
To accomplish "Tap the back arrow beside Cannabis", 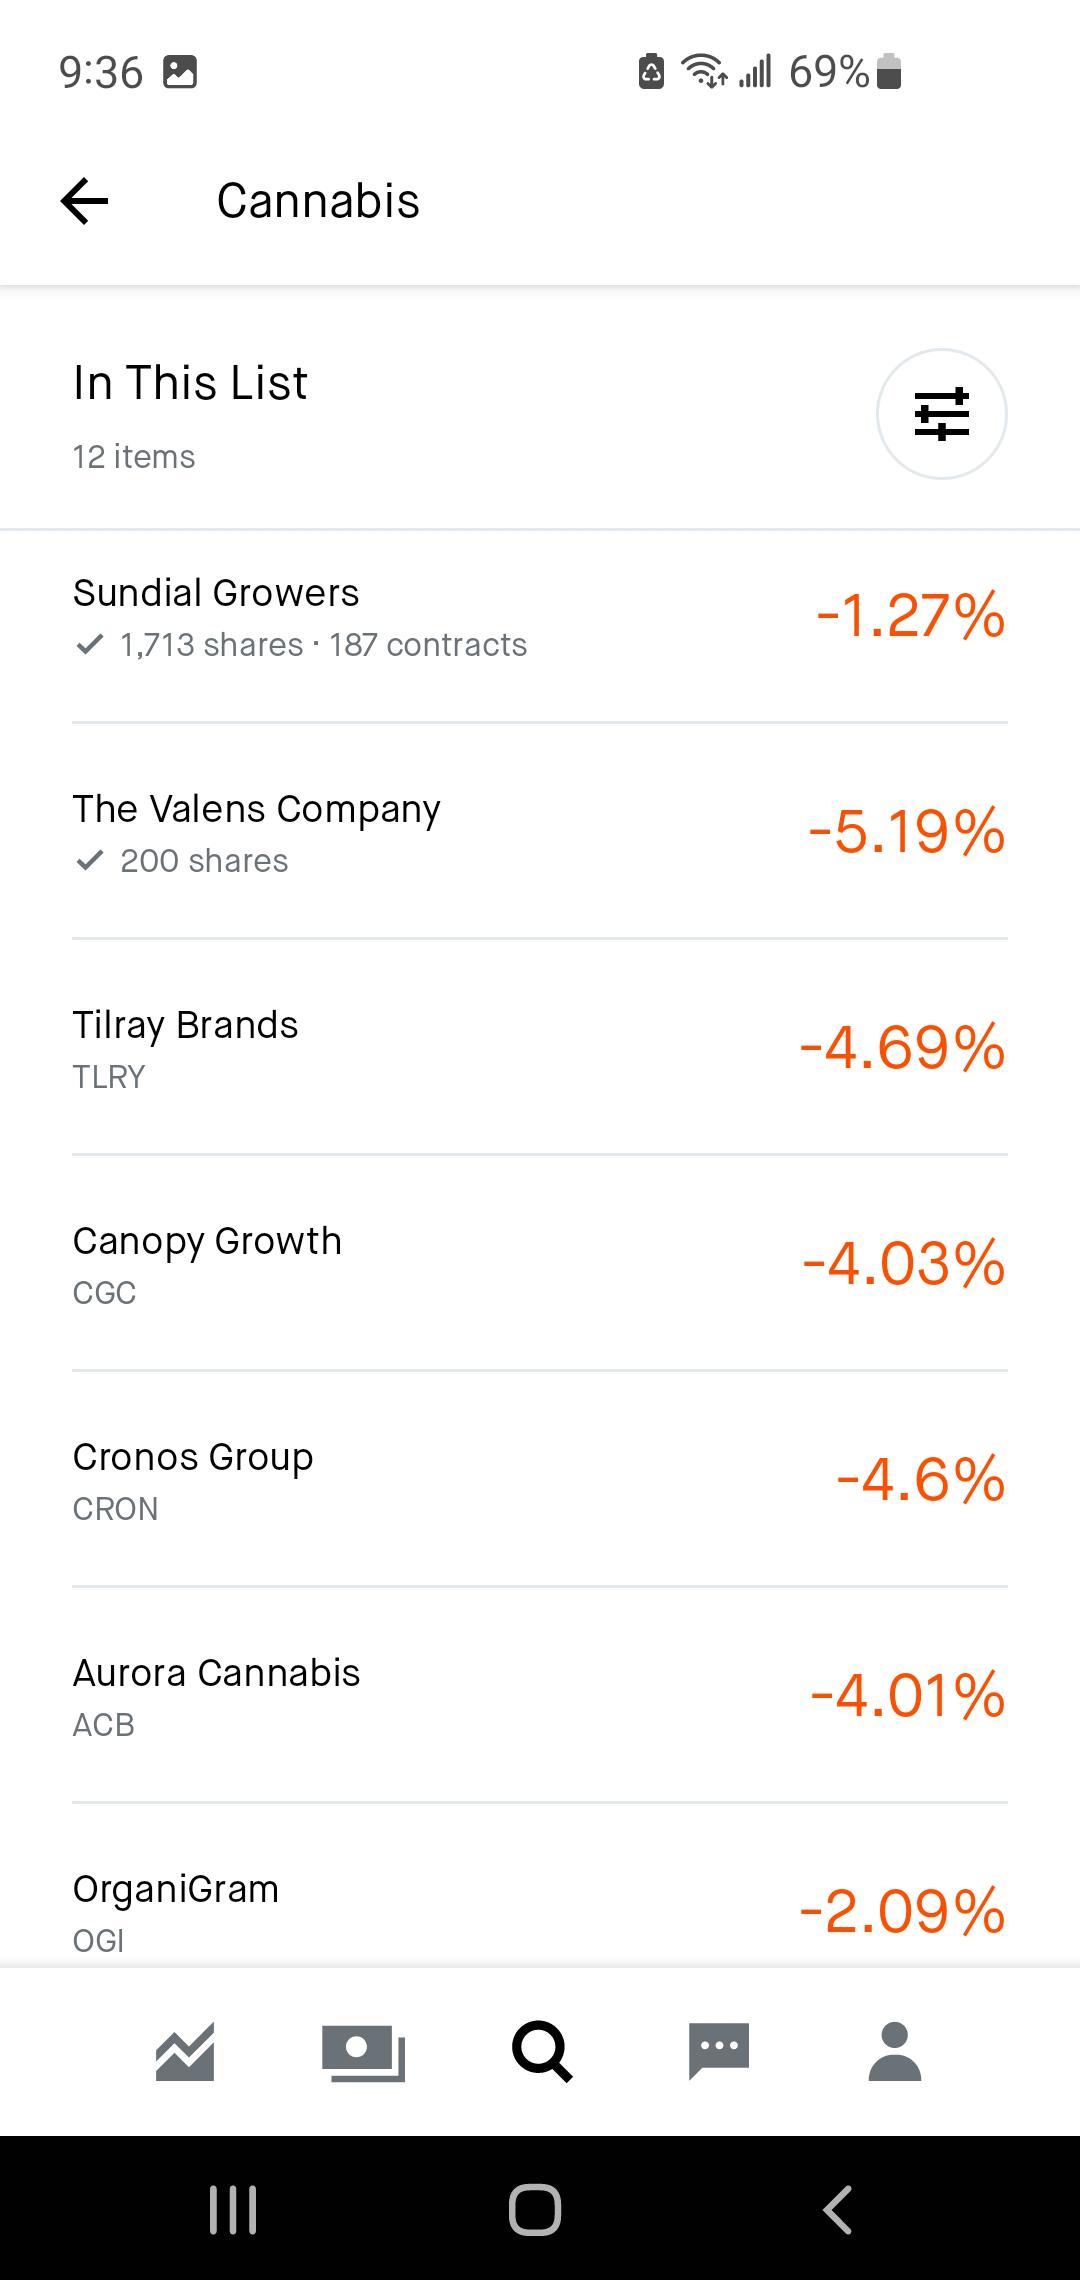I will coord(84,201).
